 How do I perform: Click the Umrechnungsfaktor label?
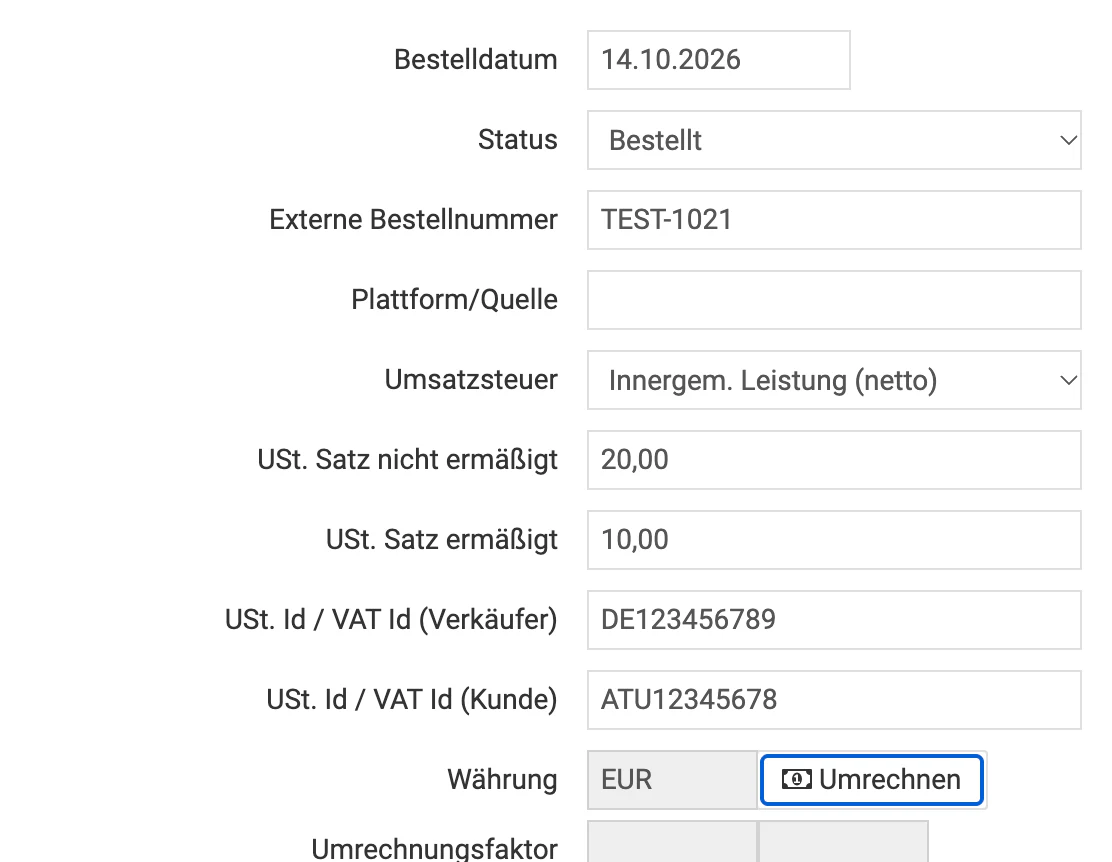point(435,849)
